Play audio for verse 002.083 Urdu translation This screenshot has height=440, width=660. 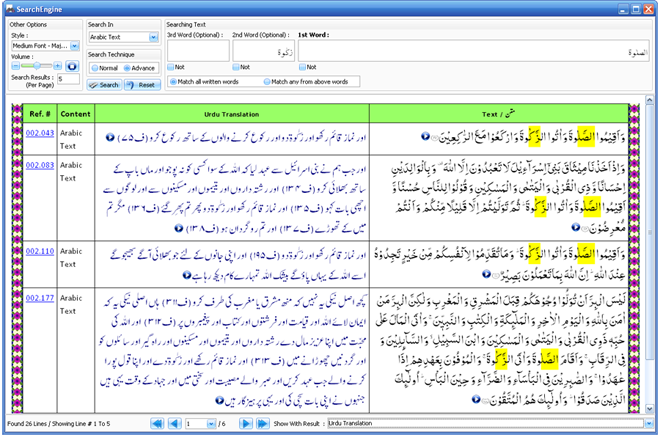pyautogui.click(x=178, y=228)
